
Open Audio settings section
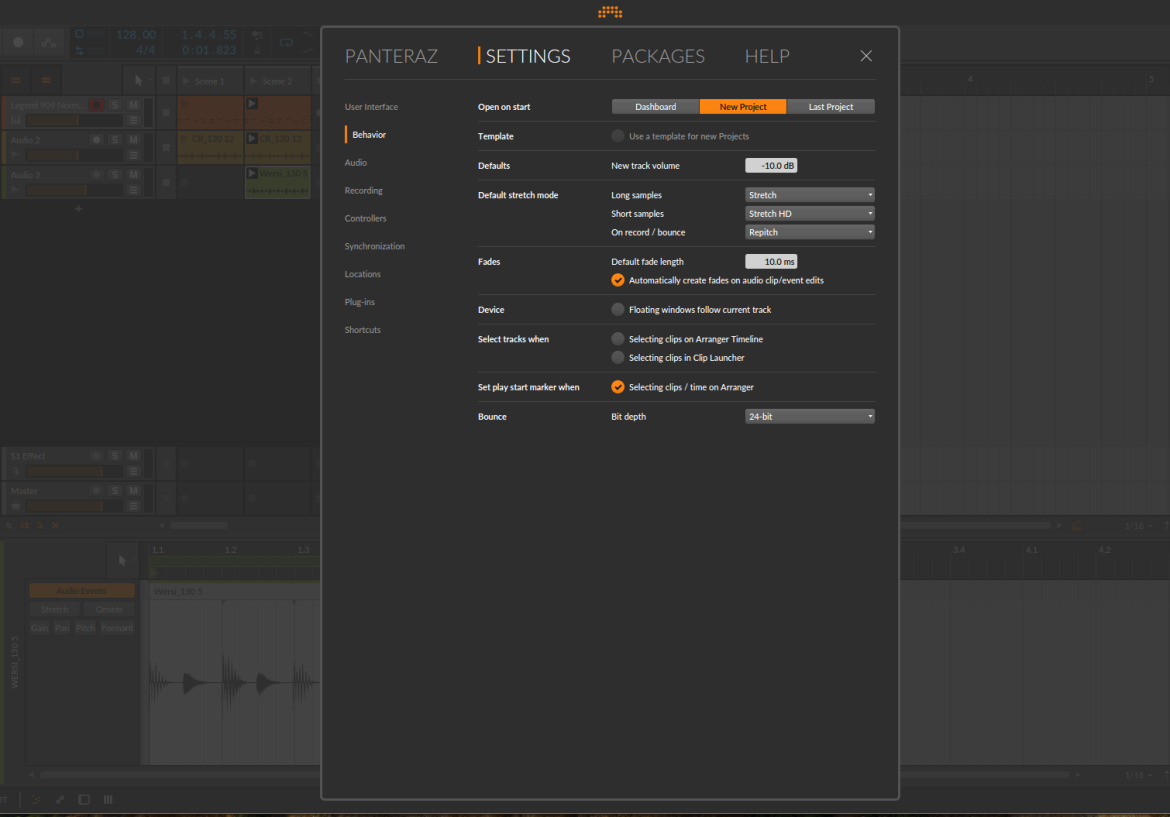pos(355,163)
